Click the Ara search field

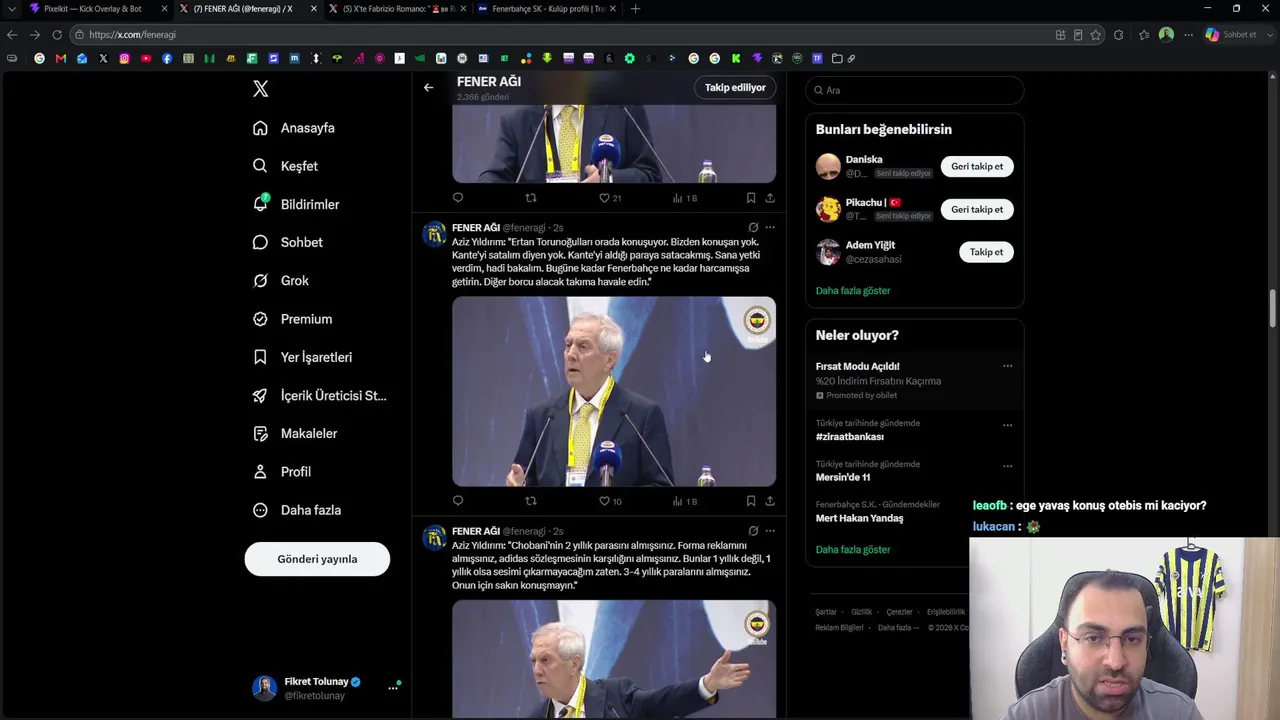coord(914,90)
